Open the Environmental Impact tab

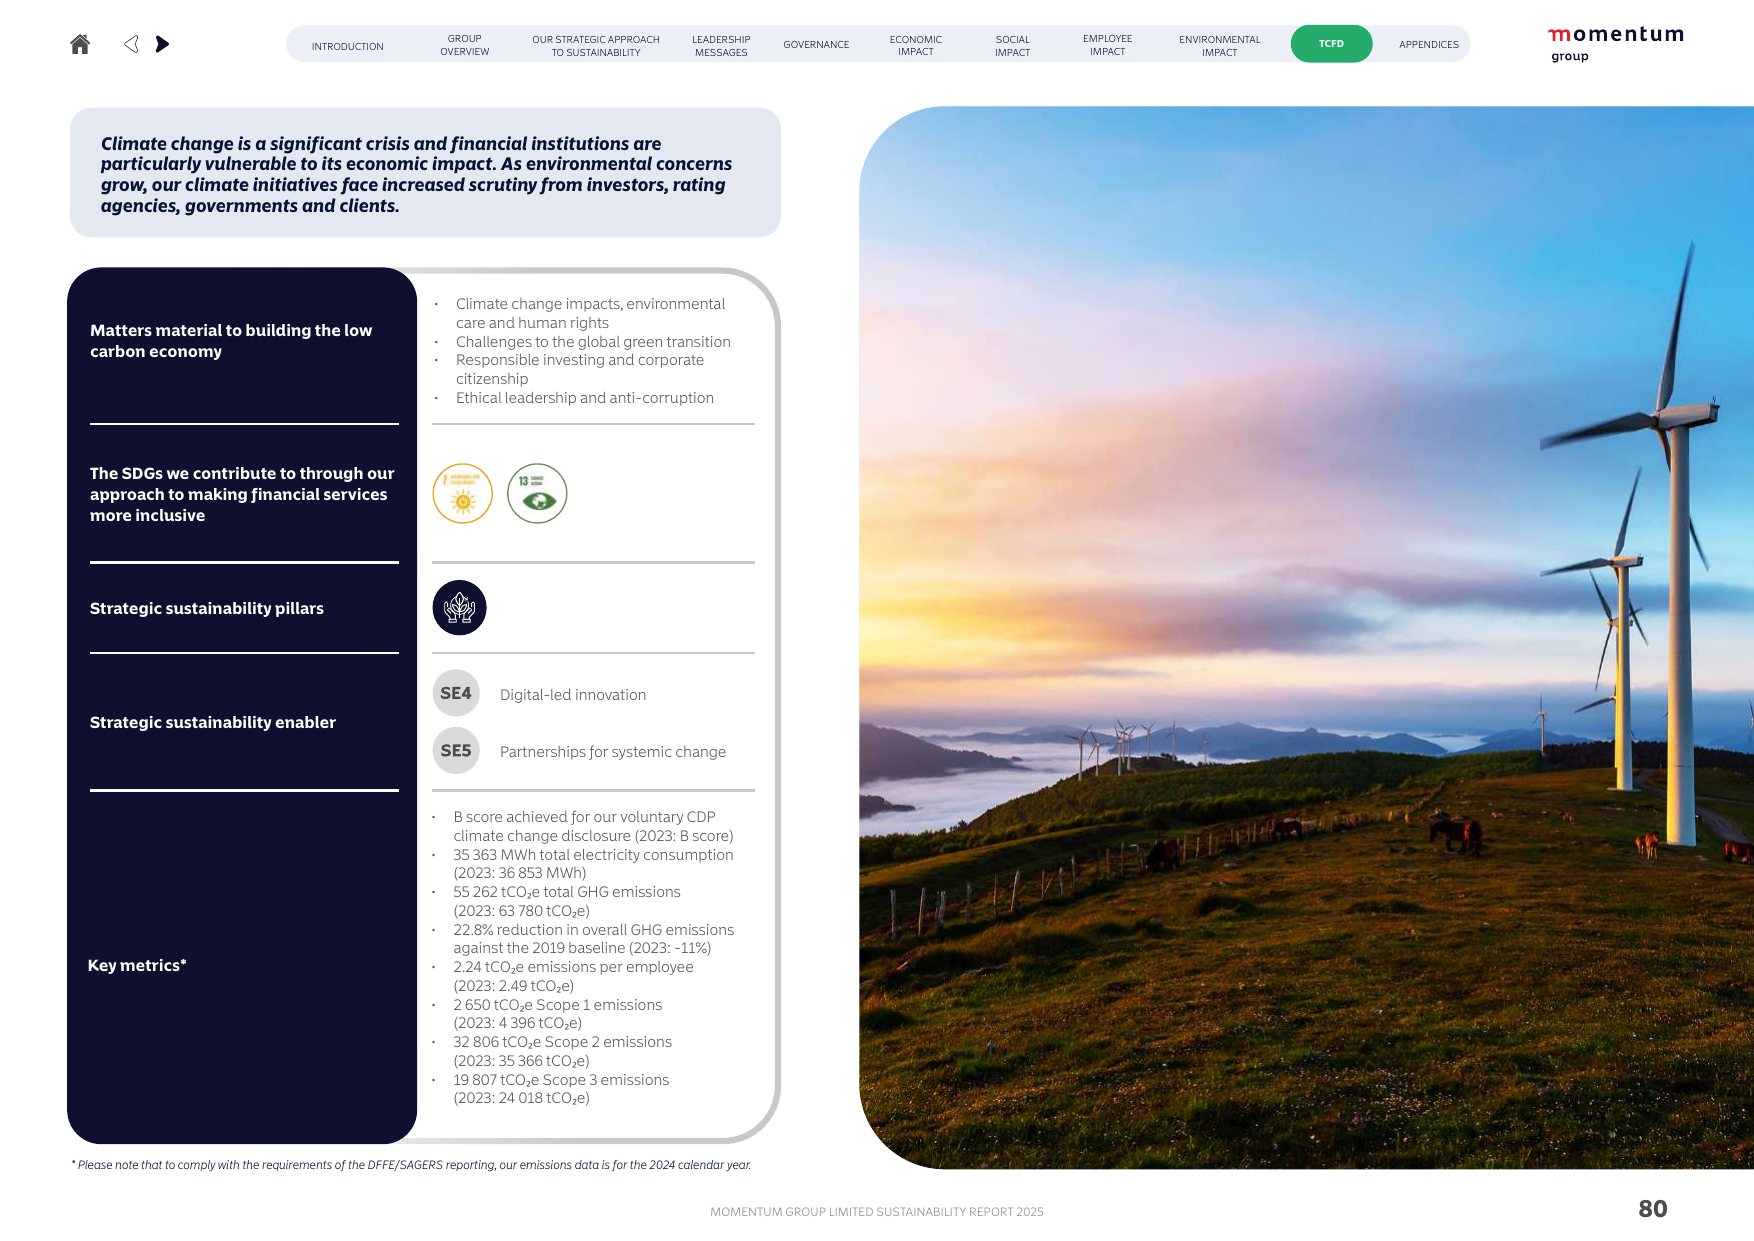[x=1220, y=46]
